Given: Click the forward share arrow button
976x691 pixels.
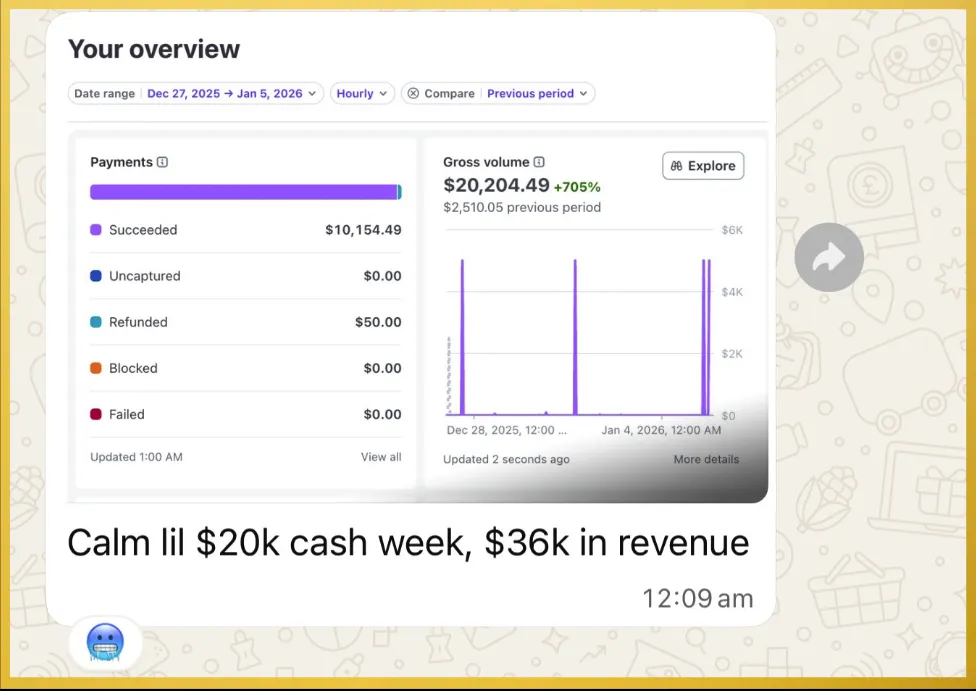Looking at the screenshot, I should [828, 257].
